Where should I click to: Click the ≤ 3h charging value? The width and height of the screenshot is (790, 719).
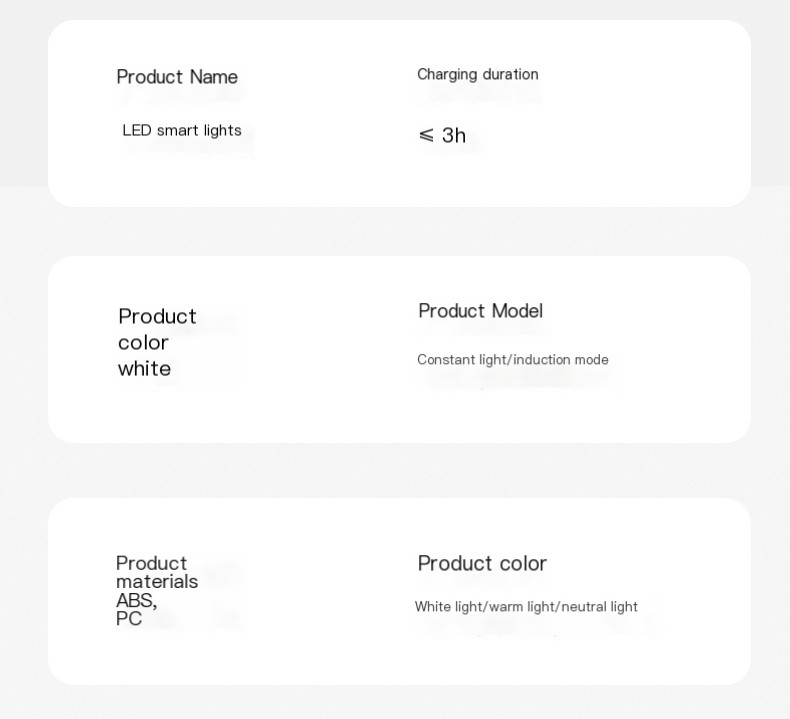tap(442, 135)
